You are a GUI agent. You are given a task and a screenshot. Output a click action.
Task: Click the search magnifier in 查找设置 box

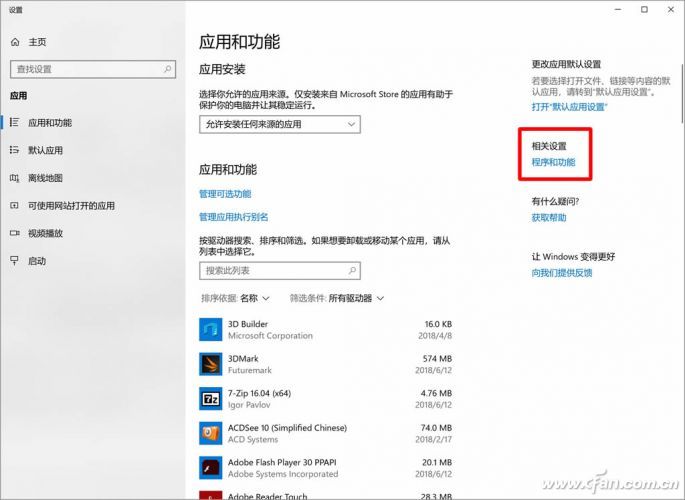(x=167, y=69)
